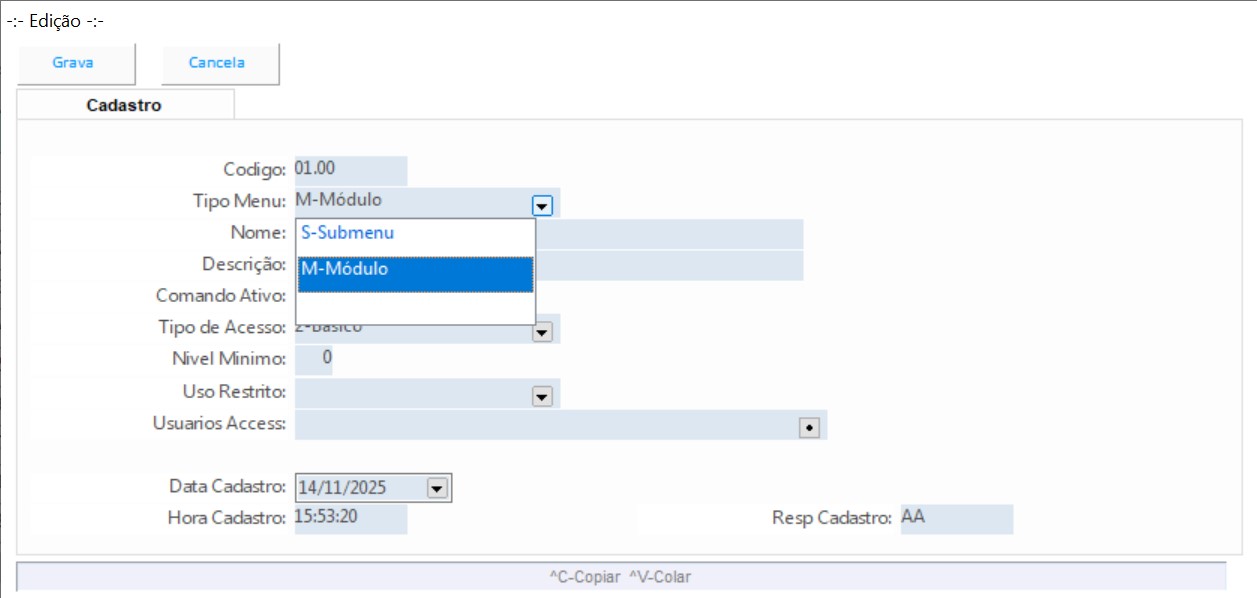Choose the highlighted M-Módulo option

tap(416, 270)
